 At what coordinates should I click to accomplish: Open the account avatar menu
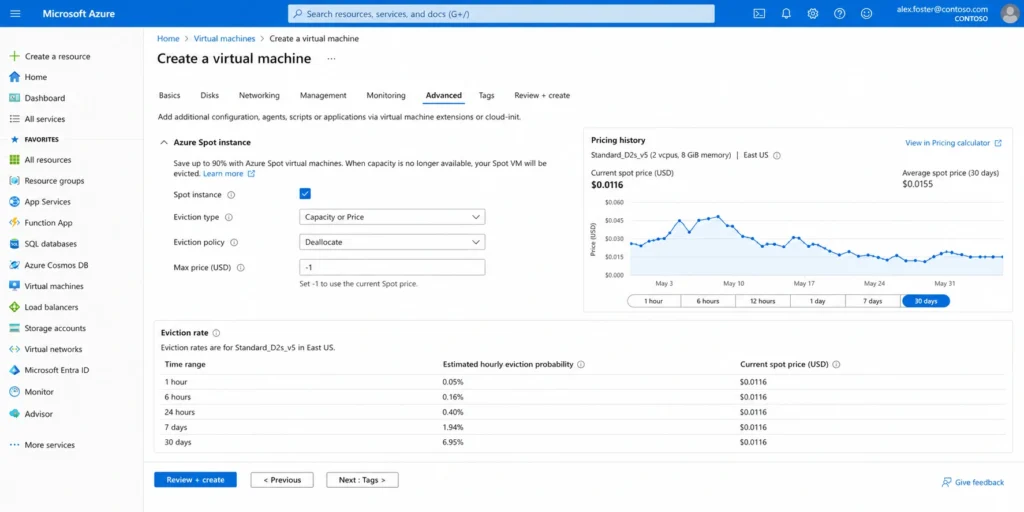[x=1010, y=14]
